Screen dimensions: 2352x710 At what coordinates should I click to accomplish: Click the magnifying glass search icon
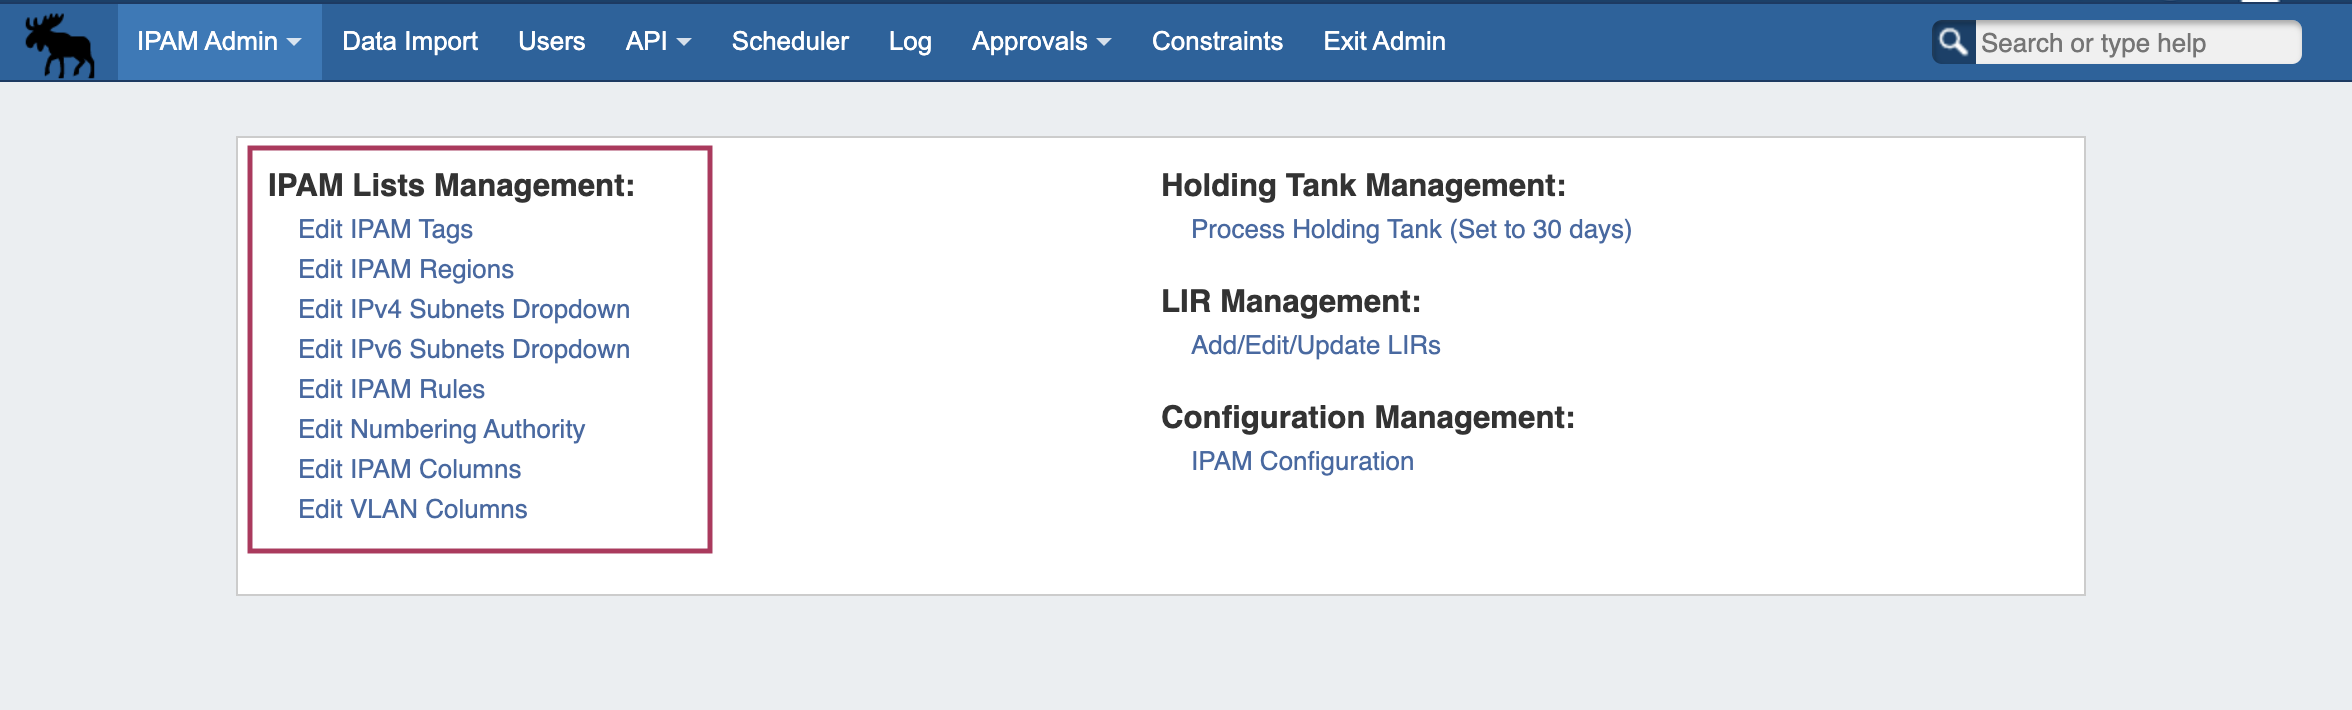pyautogui.click(x=1952, y=42)
